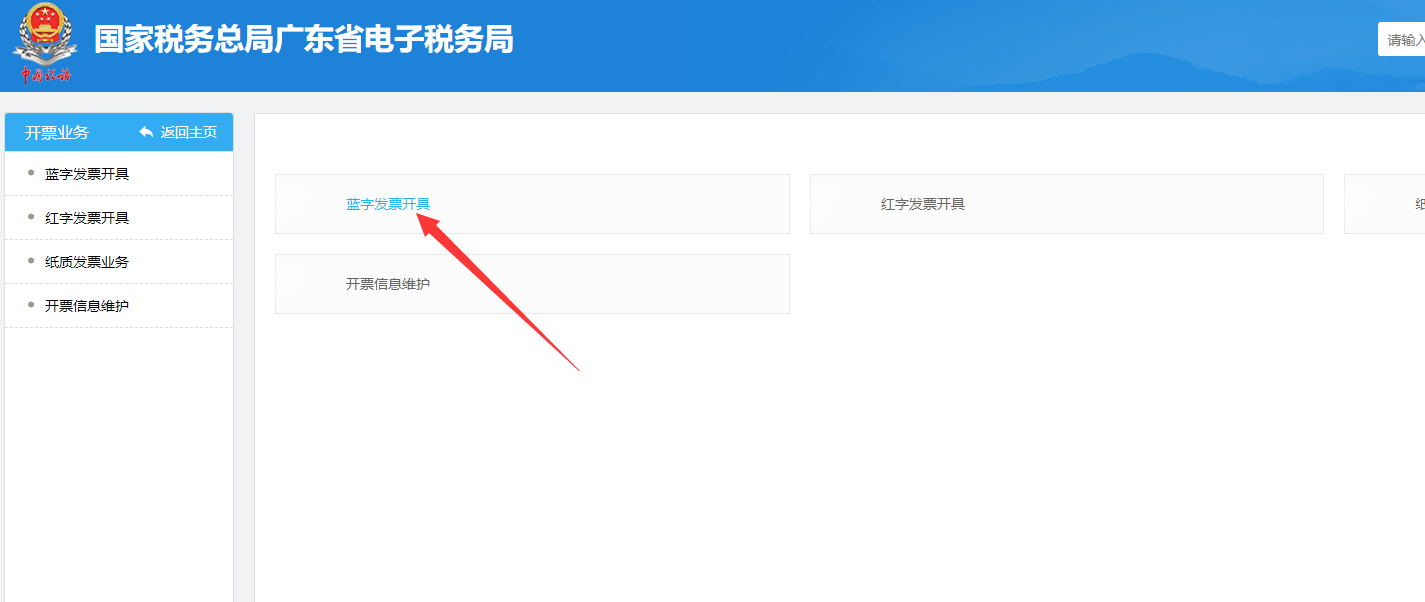Click the bullet dot before sidebar 蓝字发票开具

click(x=31, y=173)
